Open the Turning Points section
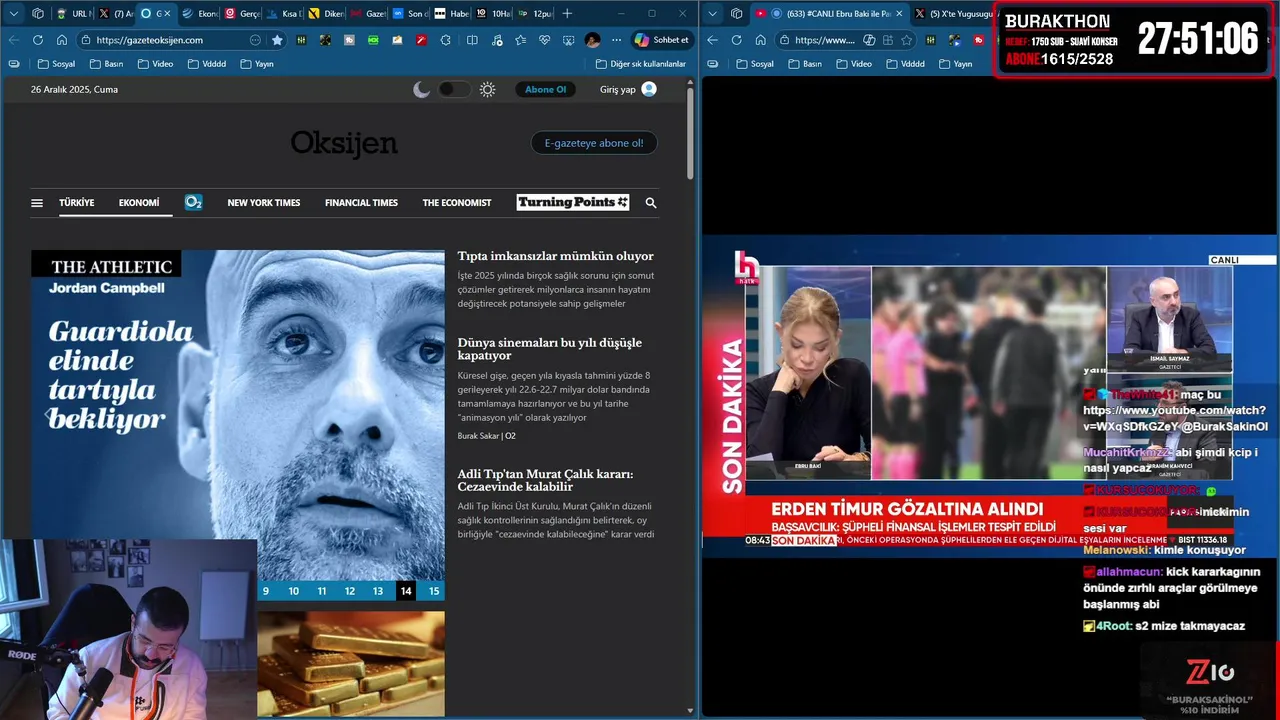The height and width of the screenshot is (720, 1280). point(573,202)
